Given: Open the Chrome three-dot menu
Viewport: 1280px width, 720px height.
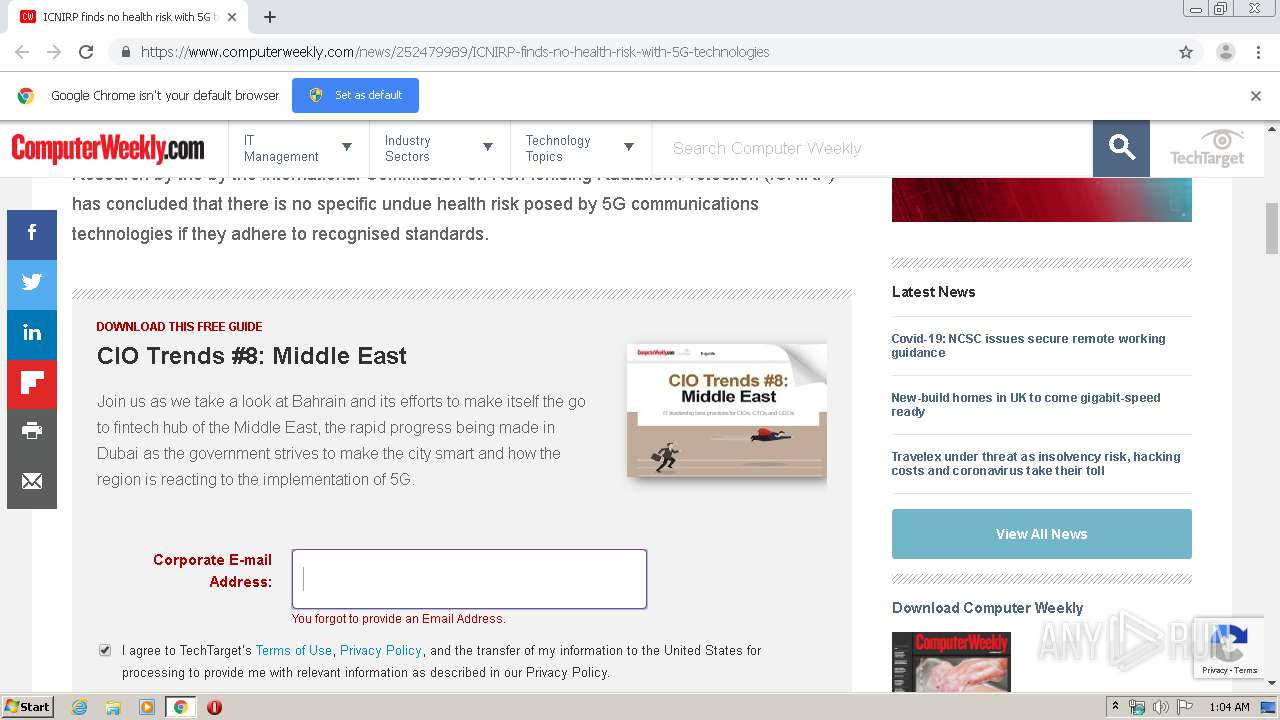Looking at the screenshot, I should pos(1258,52).
